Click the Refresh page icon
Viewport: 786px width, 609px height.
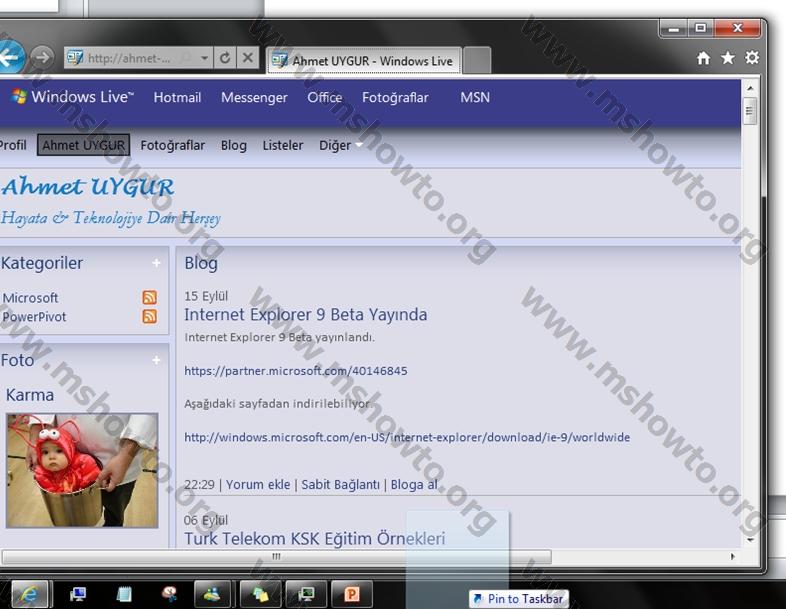(x=225, y=58)
